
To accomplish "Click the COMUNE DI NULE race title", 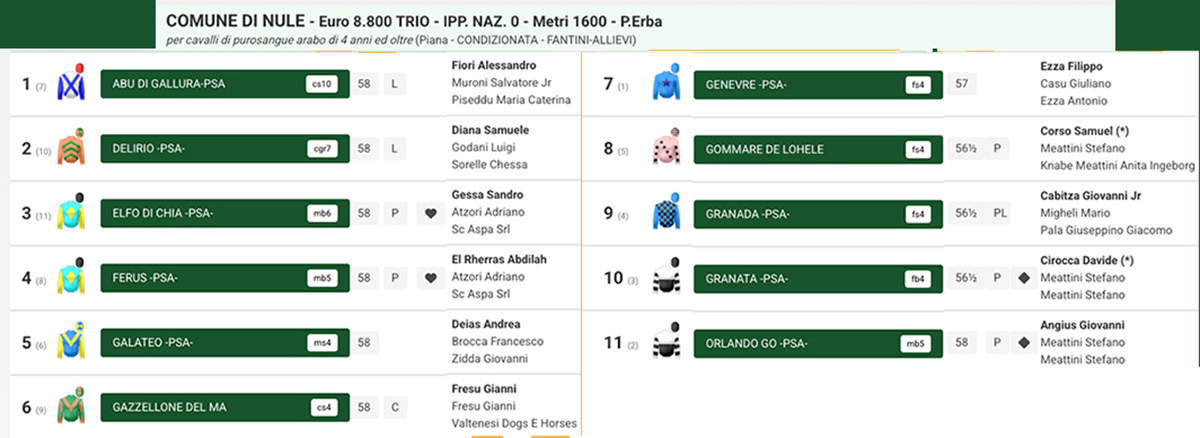I will [x=235, y=21].
